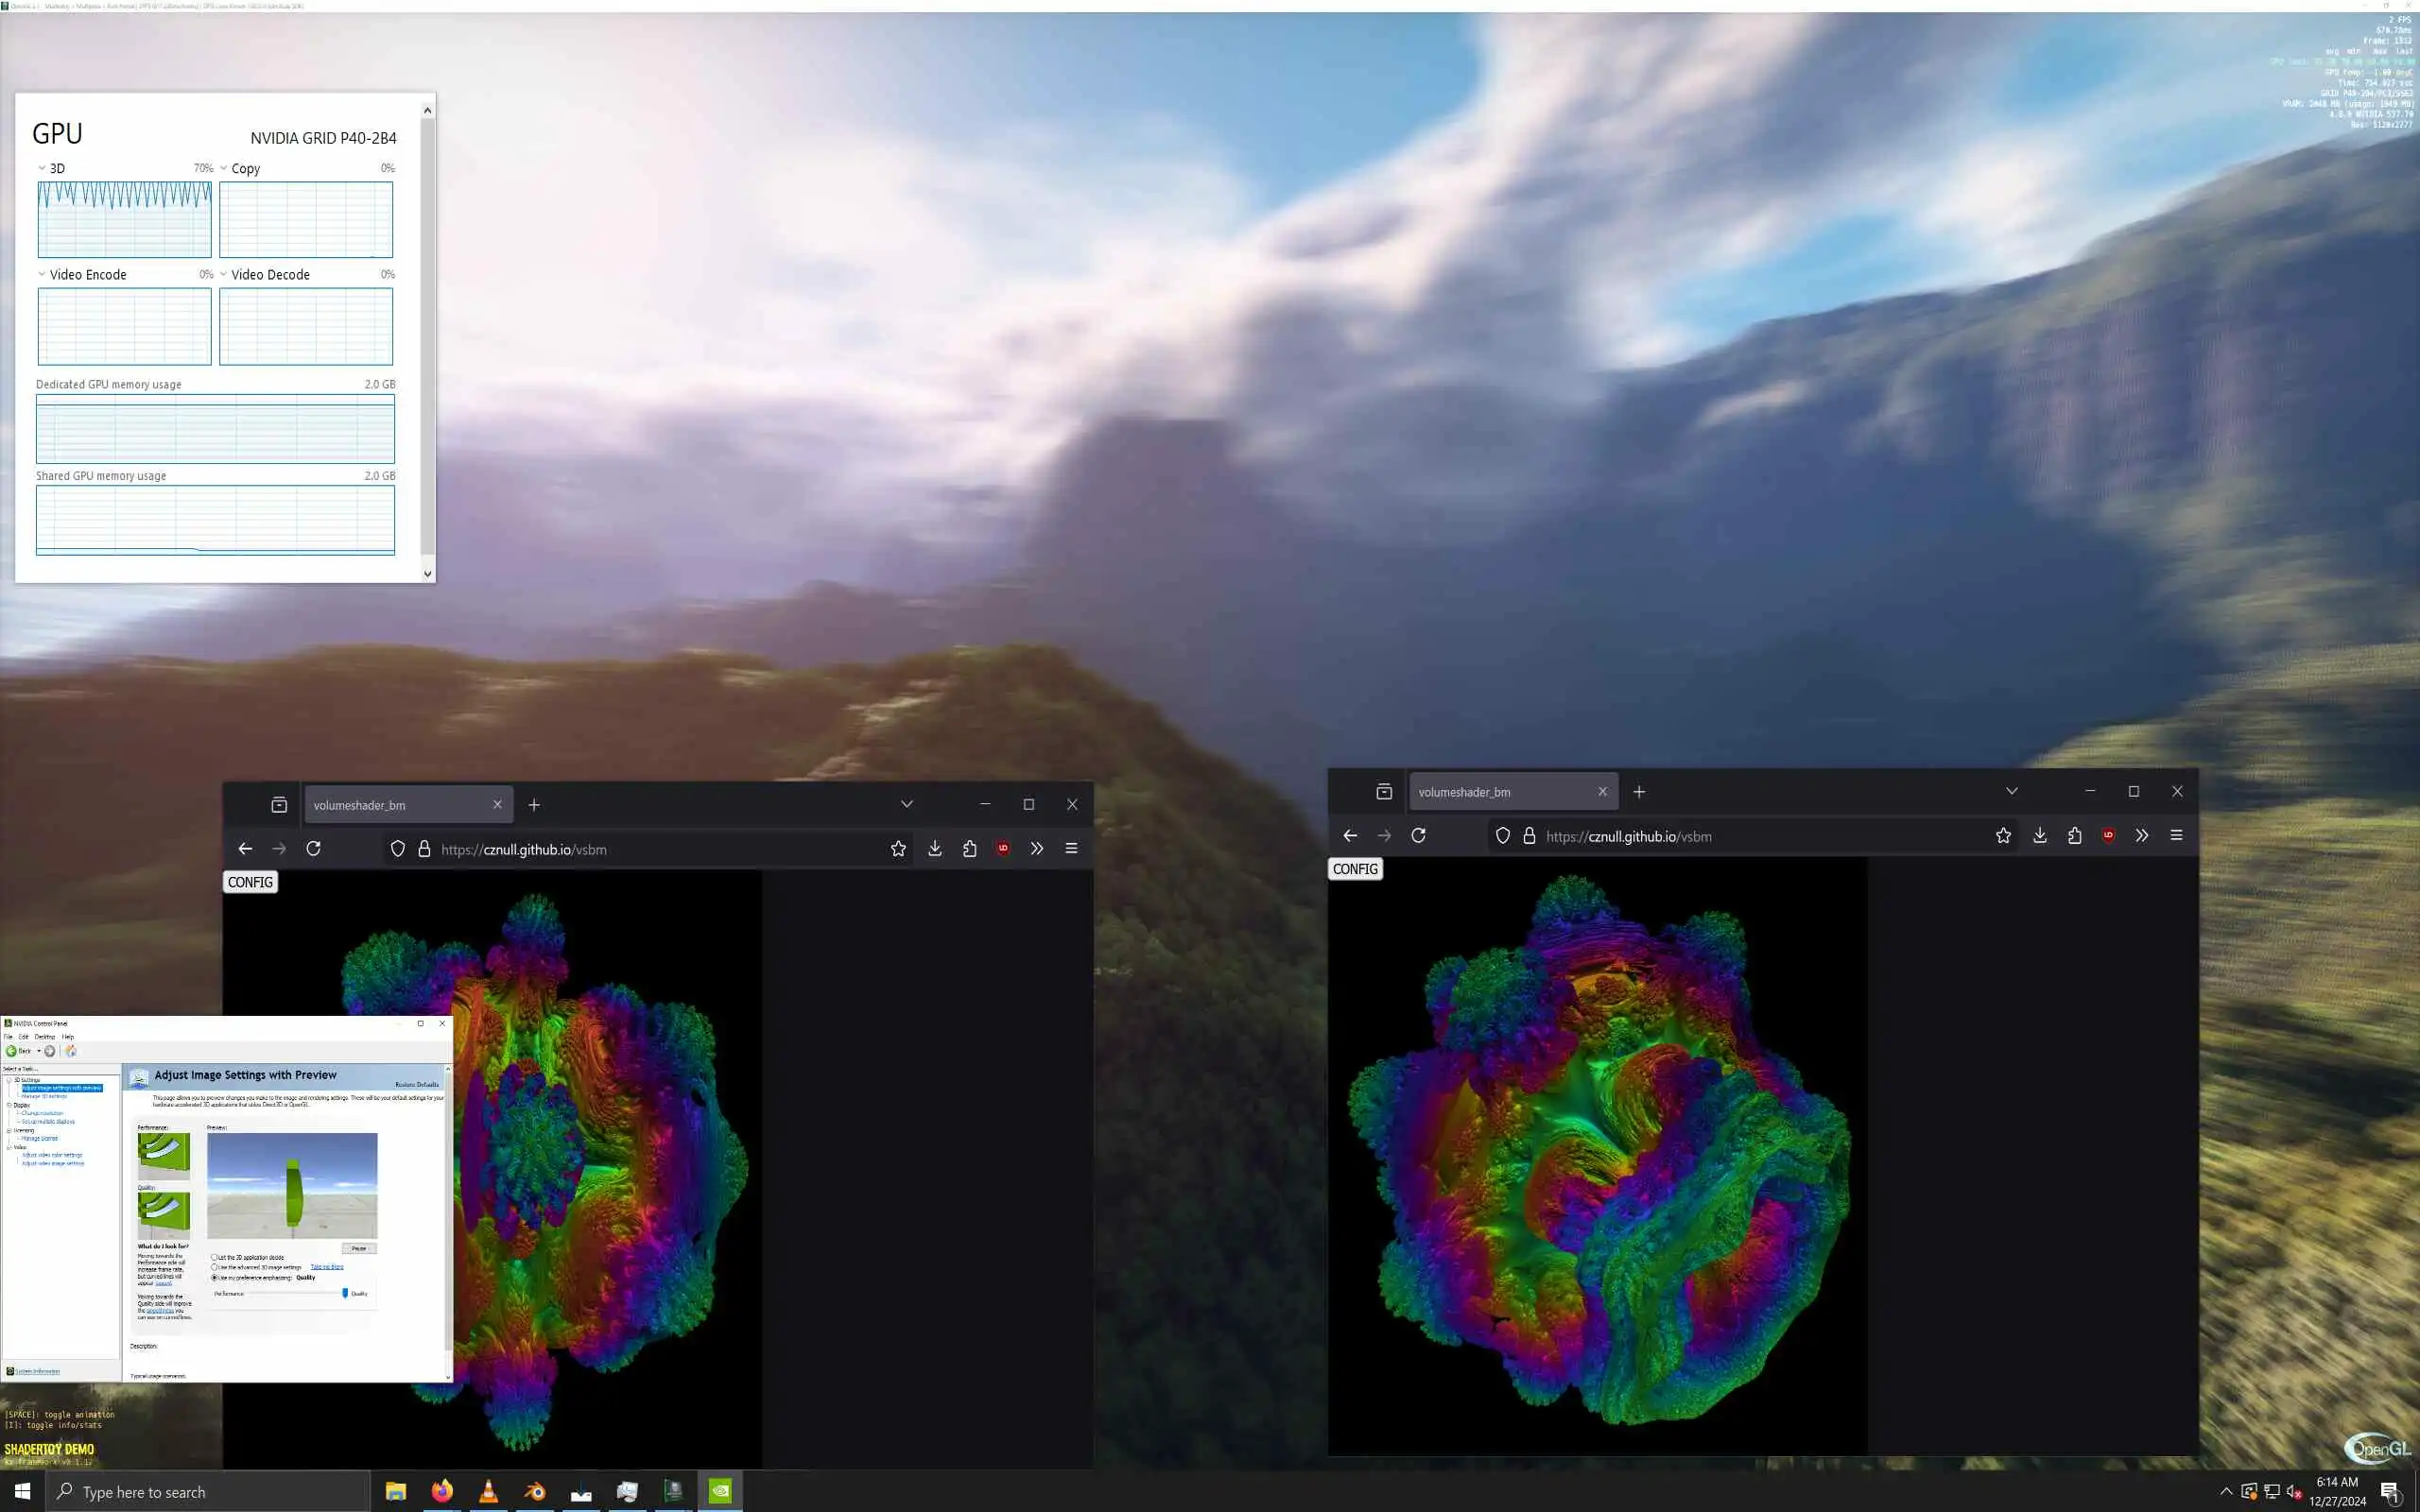Select 'Use the advanced 3D image settings' radio

pos(214,1267)
